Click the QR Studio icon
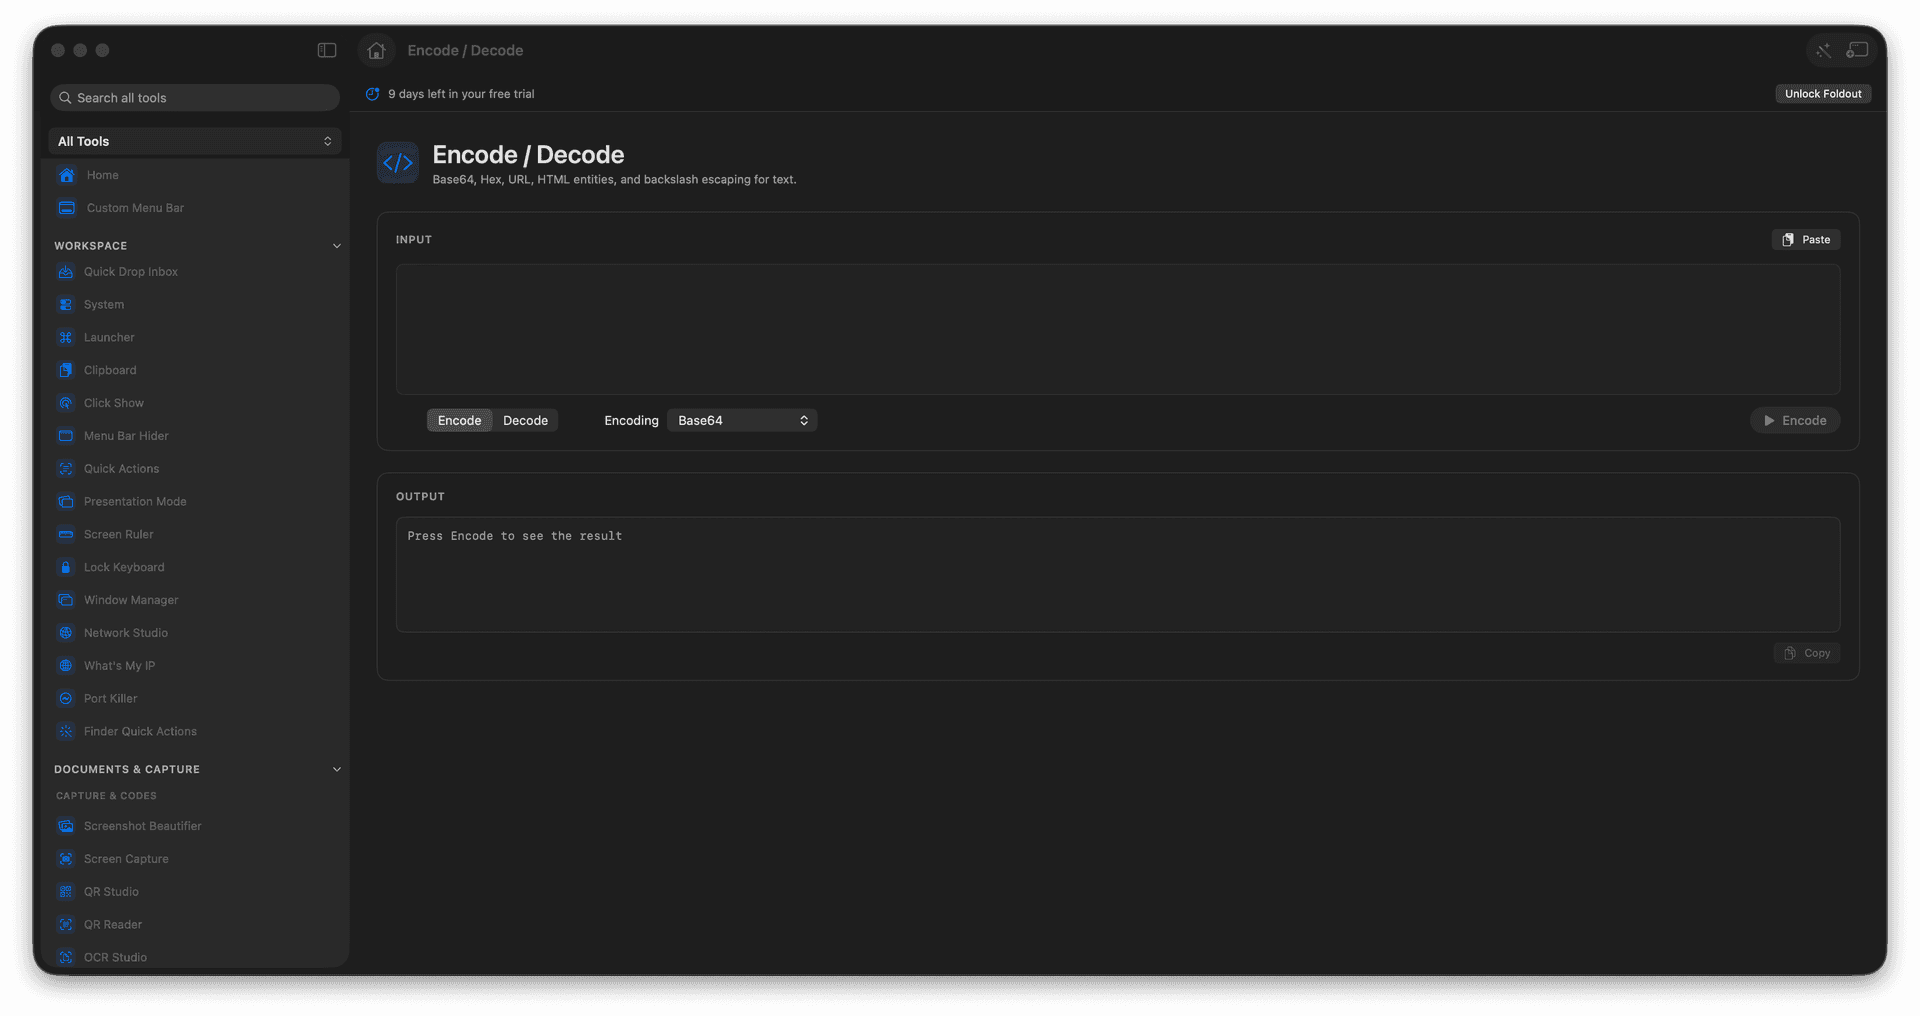The image size is (1920, 1016). click(66, 892)
